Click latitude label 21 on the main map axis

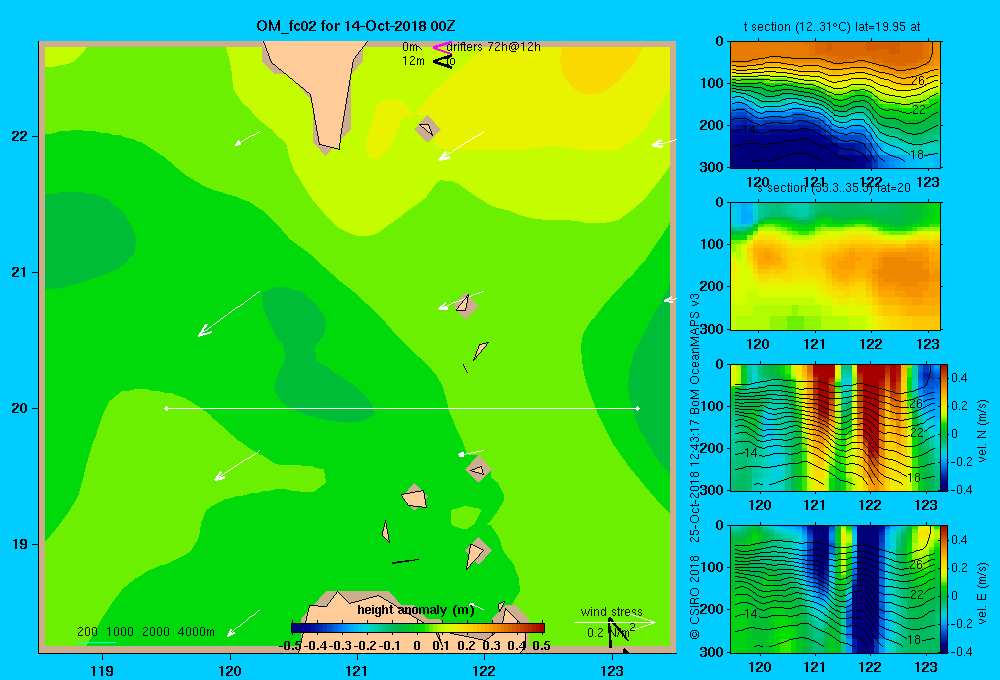click(20, 272)
